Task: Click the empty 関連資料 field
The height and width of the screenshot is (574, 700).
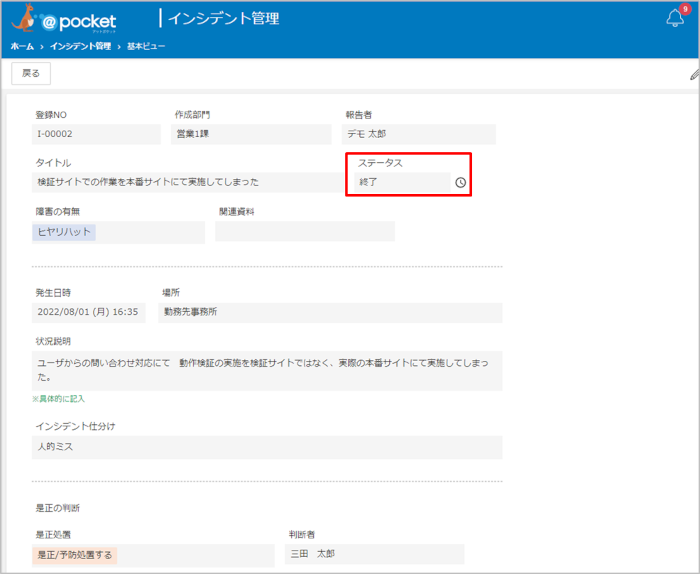Action: [x=305, y=231]
